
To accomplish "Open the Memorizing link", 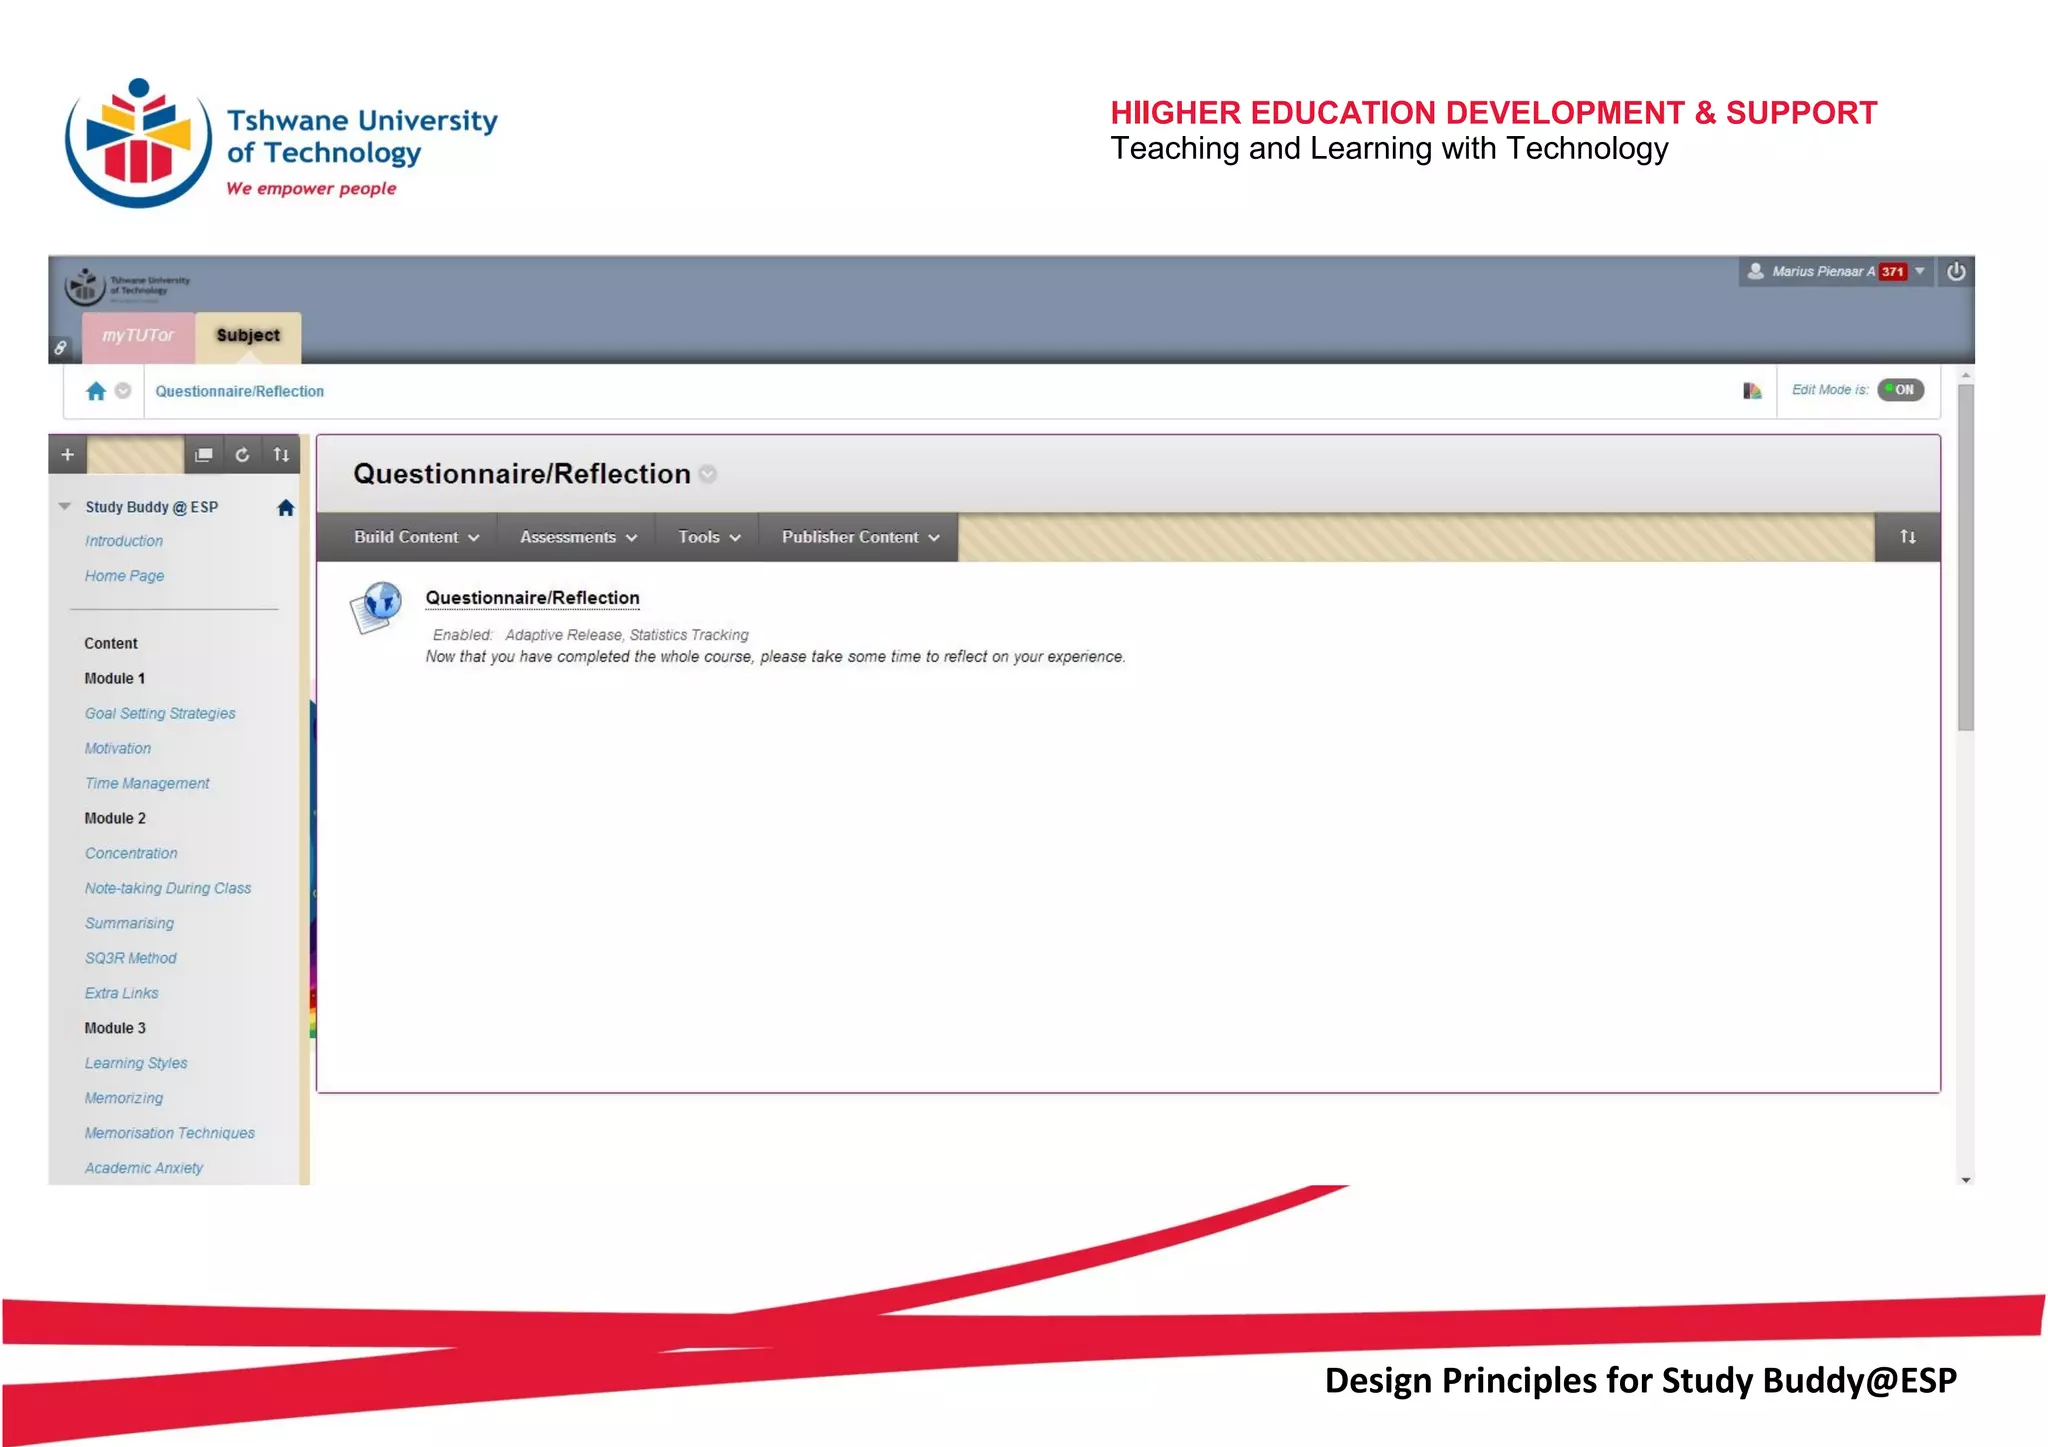I will tap(123, 1099).
